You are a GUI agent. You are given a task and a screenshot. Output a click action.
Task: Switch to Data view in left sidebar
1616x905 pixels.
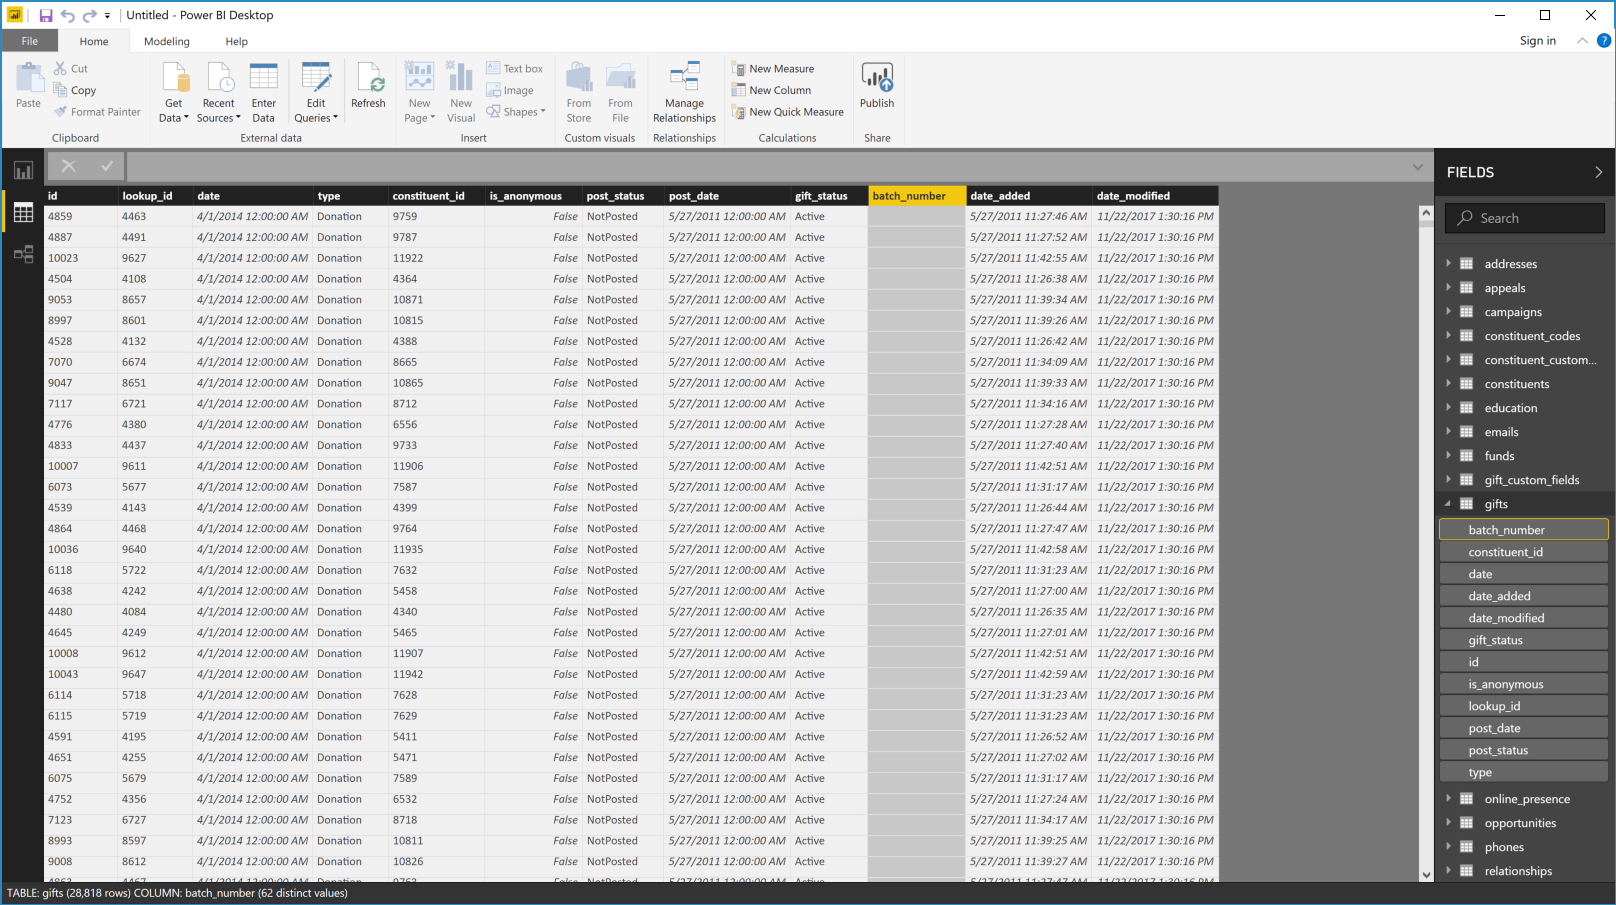[x=23, y=213]
